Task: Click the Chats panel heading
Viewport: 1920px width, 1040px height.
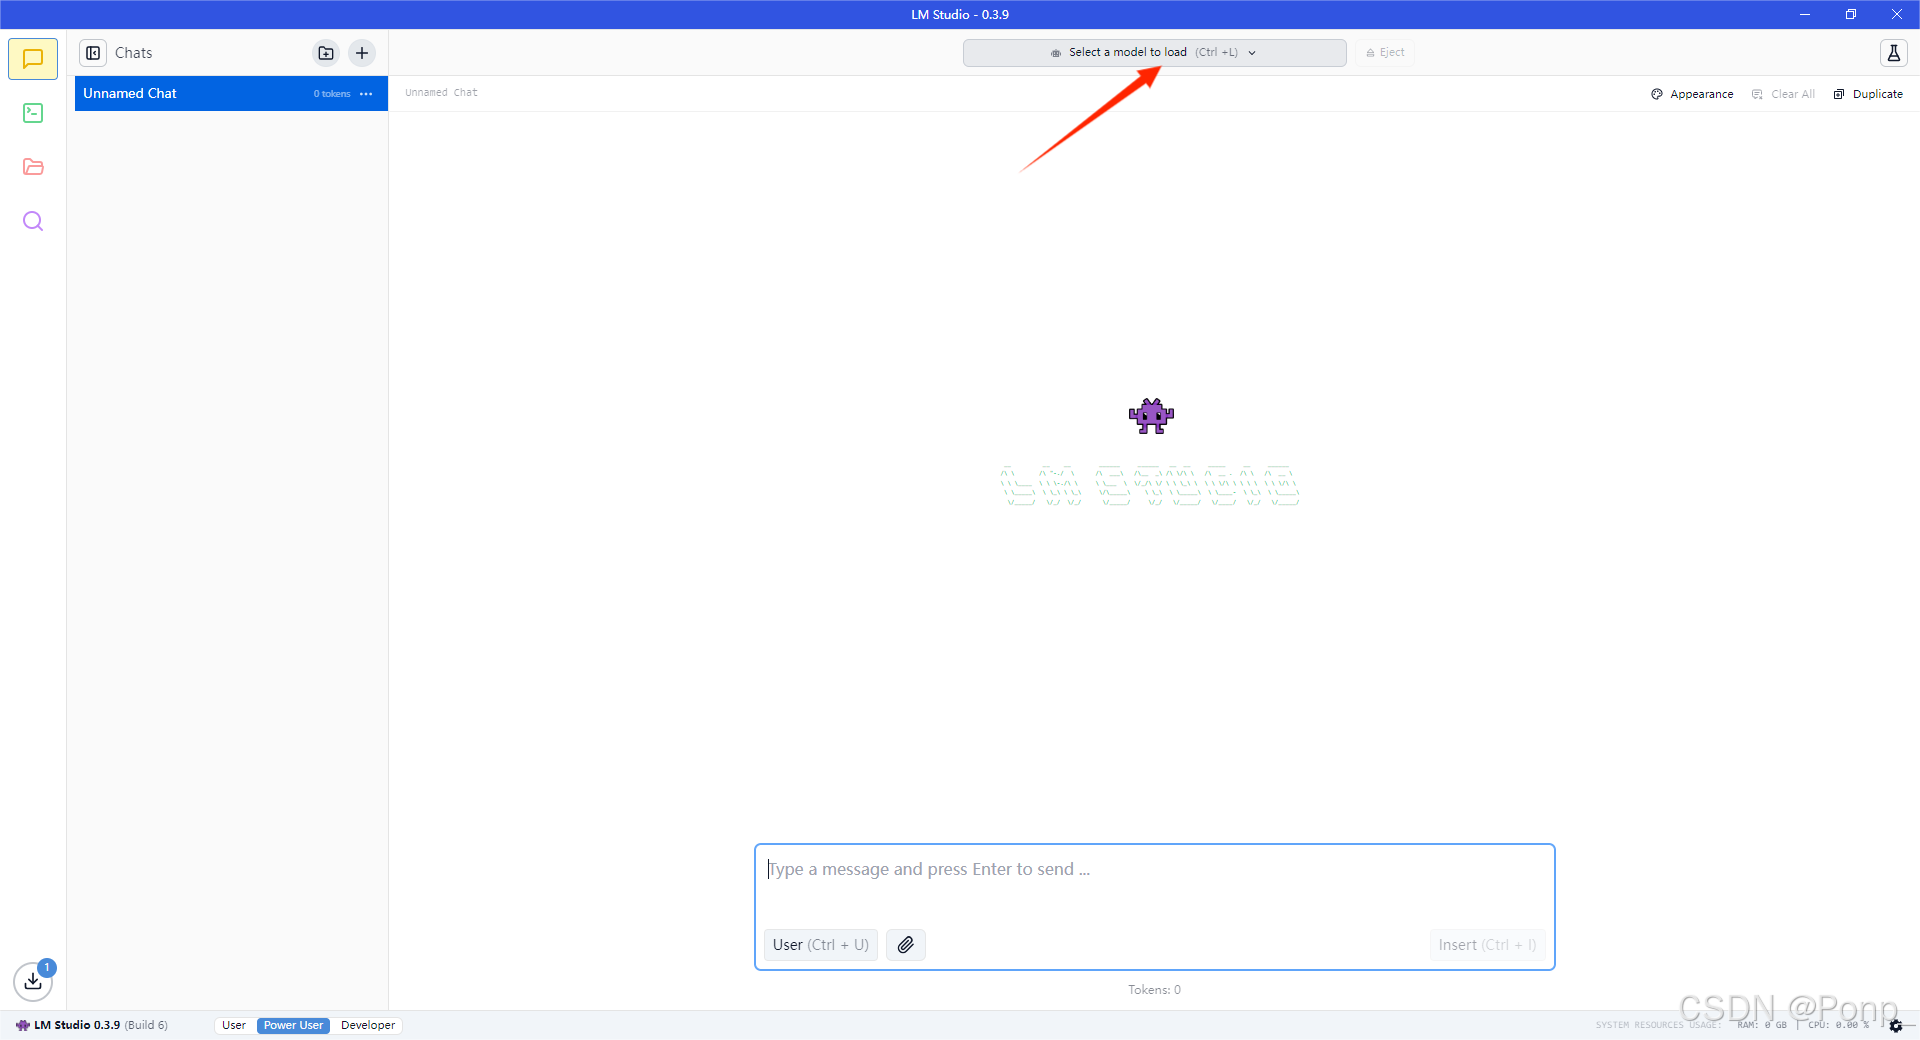Action: (x=133, y=53)
